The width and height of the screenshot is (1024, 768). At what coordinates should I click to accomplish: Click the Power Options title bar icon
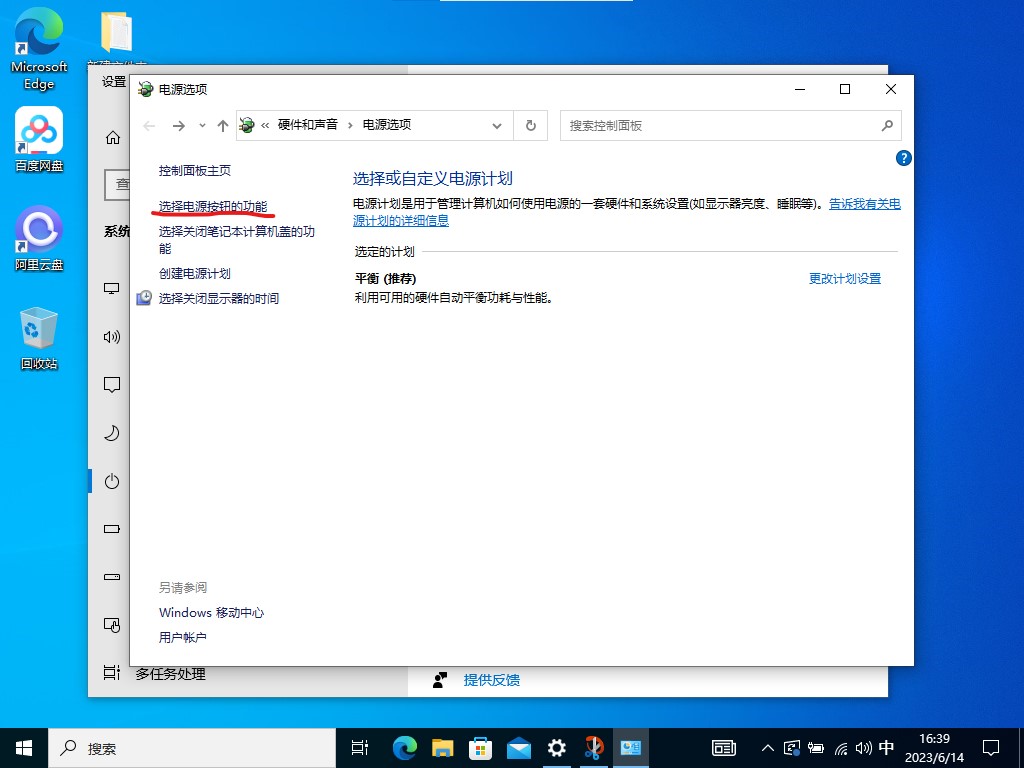[146, 89]
